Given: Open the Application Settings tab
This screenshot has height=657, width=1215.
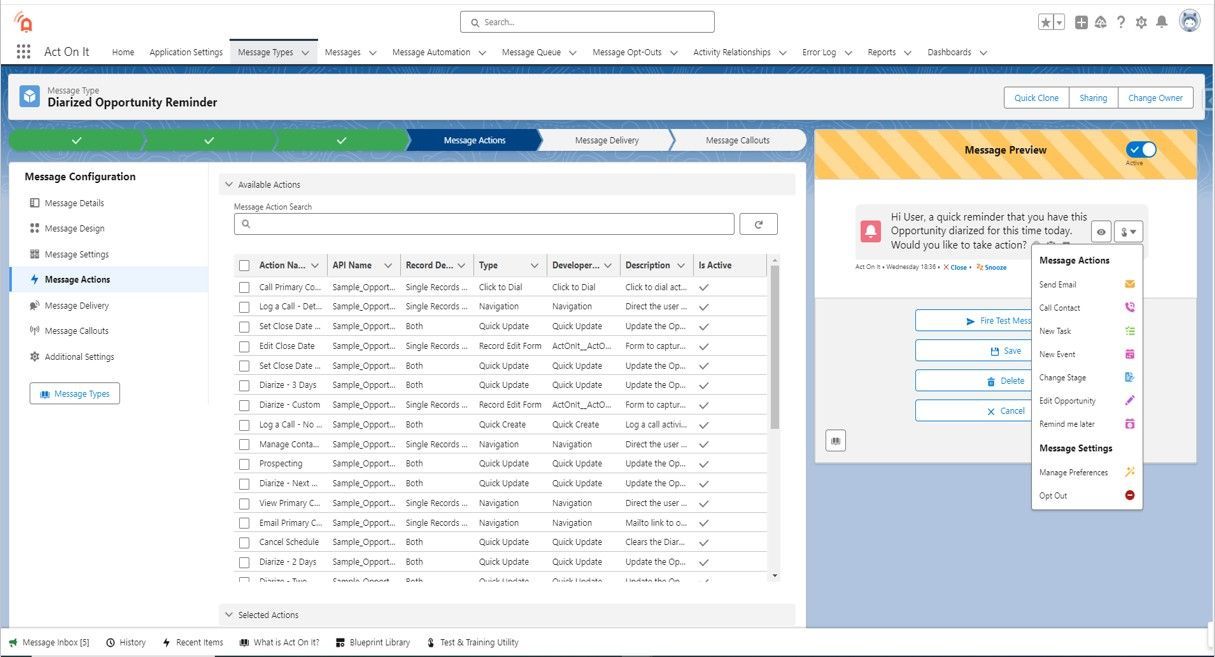Looking at the screenshot, I should (186, 53).
